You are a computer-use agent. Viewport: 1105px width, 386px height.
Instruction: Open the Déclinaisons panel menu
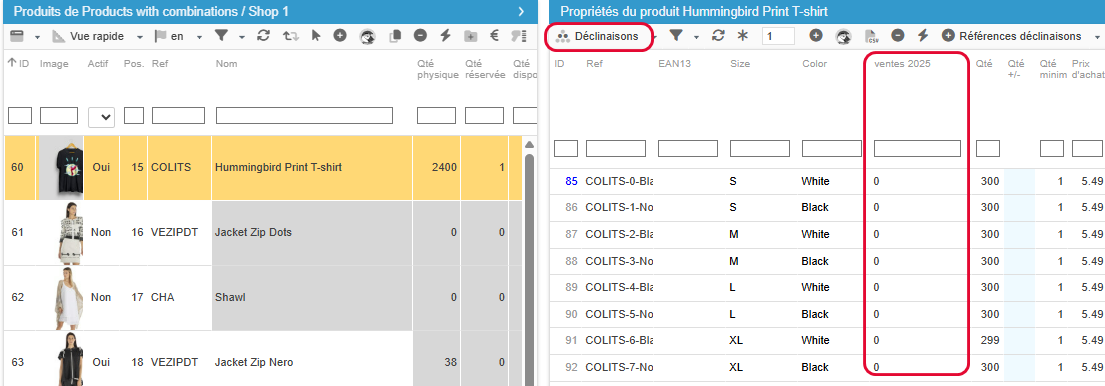click(599, 36)
